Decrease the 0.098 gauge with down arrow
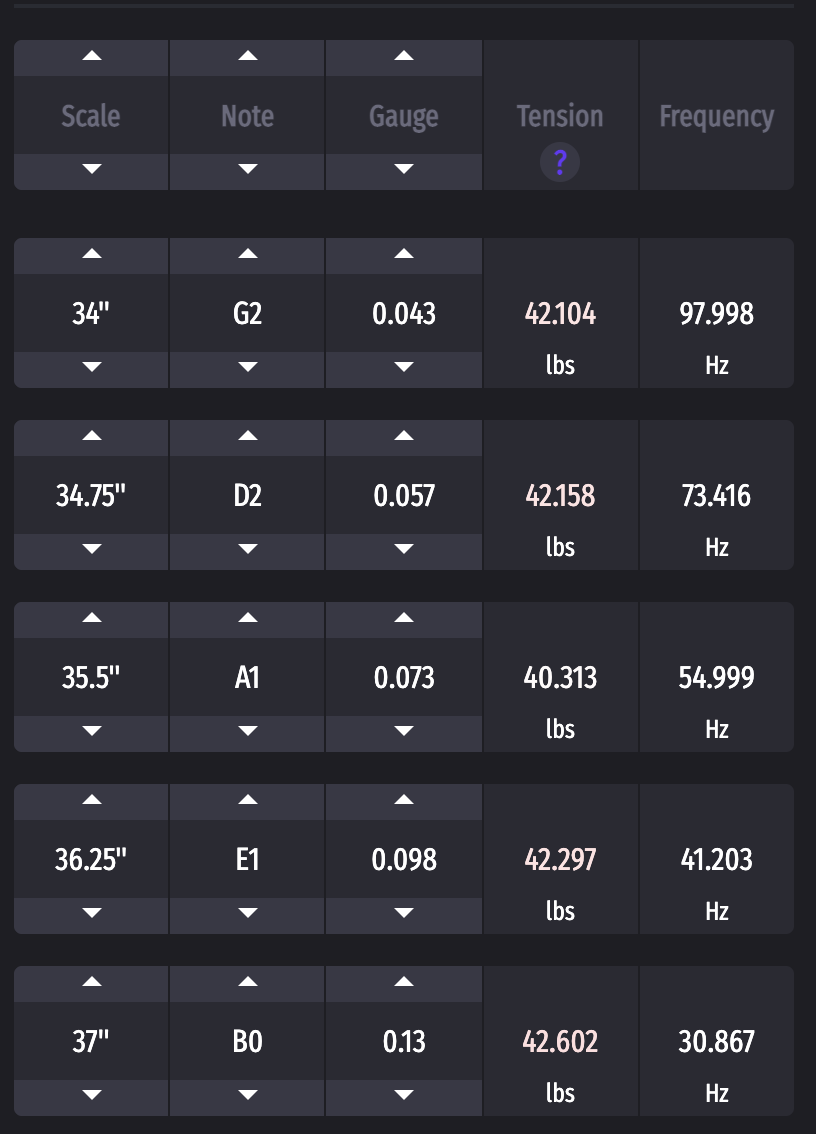816x1134 pixels. pos(404,916)
